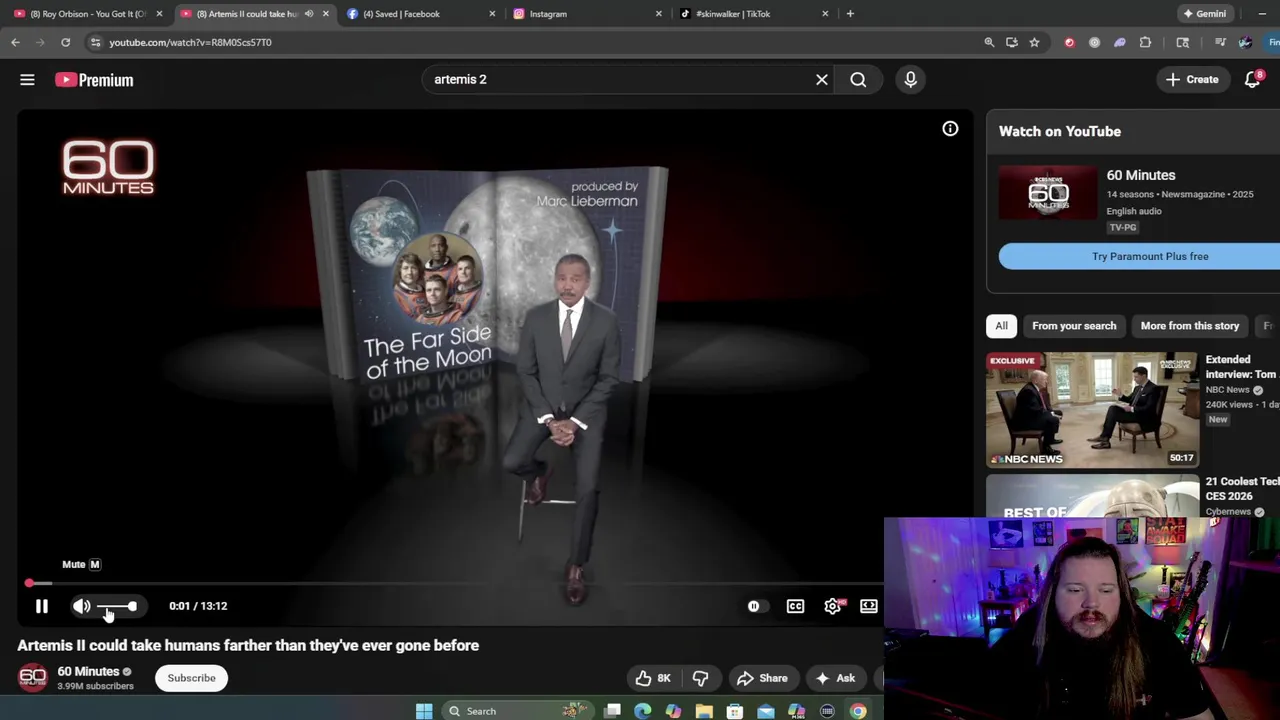The height and width of the screenshot is (720, 1280).
Task: Close the Facebook tab
Action: tap(491, 14)
